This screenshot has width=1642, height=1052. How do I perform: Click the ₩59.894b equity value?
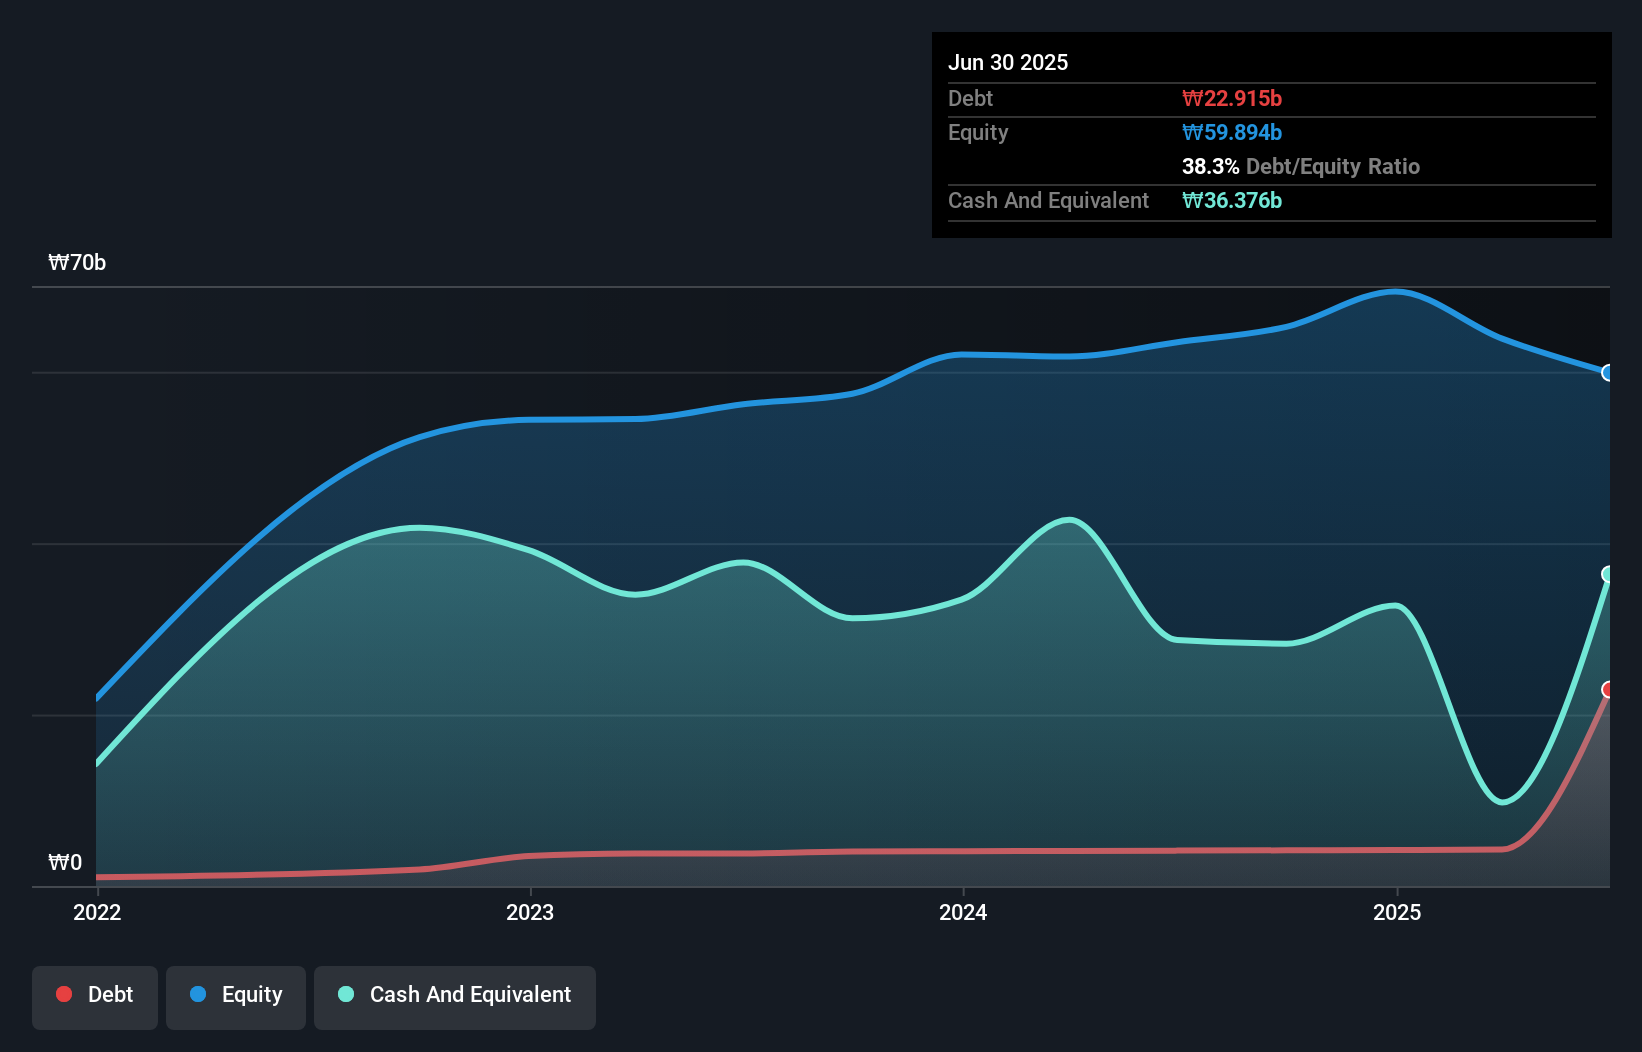point(1232,132)
